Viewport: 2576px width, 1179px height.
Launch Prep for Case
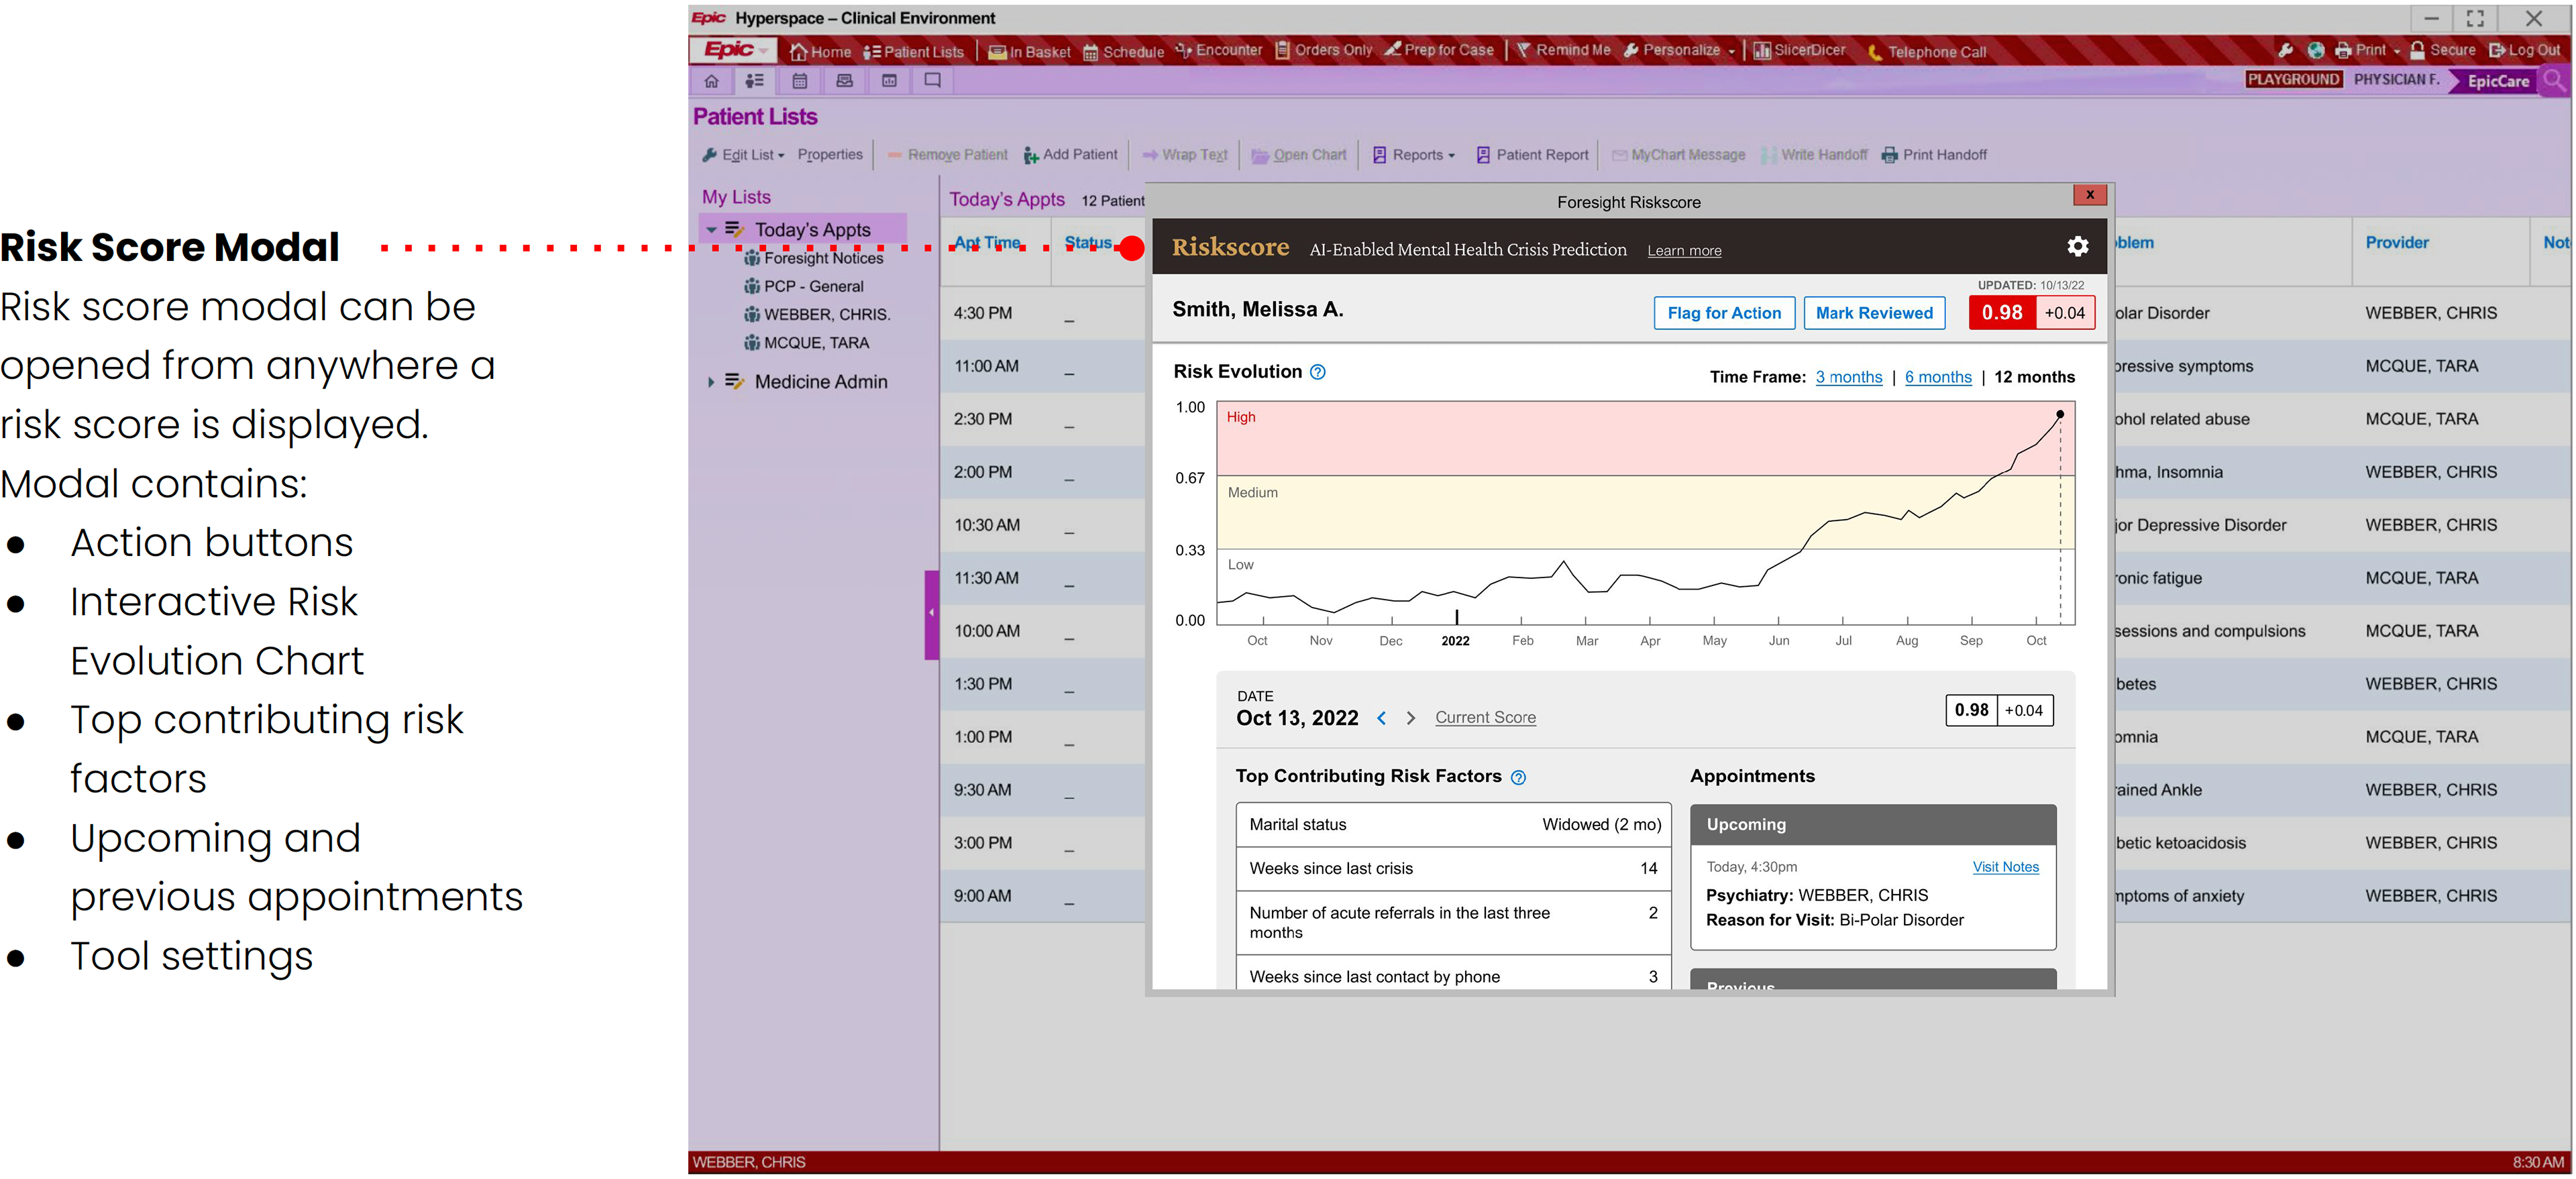click(1438, 50)
